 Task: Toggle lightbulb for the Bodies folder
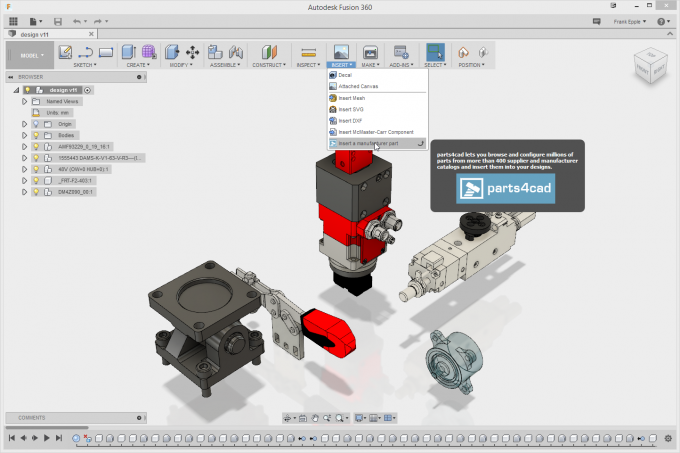click(36, 135)
